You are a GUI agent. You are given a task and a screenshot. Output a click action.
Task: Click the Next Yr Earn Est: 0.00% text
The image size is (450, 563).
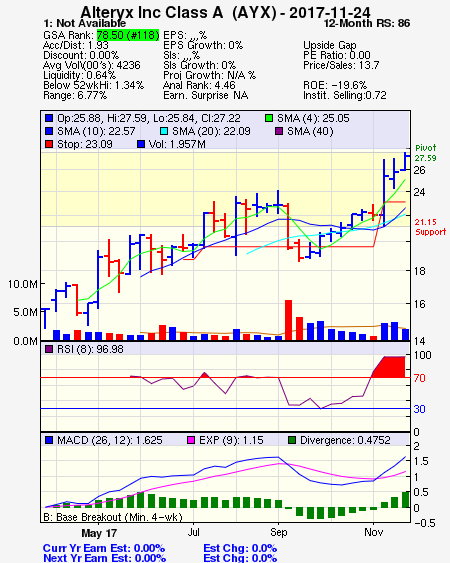pyautogui.click(x=104, y=558)
